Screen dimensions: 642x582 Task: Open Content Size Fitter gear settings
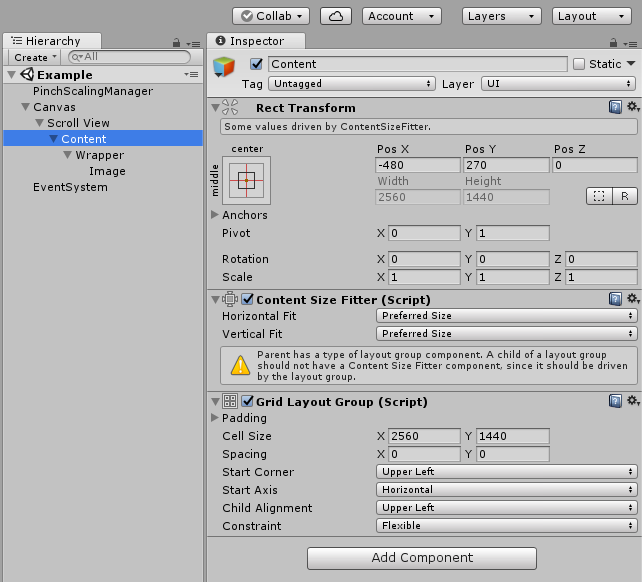point(633,299)
